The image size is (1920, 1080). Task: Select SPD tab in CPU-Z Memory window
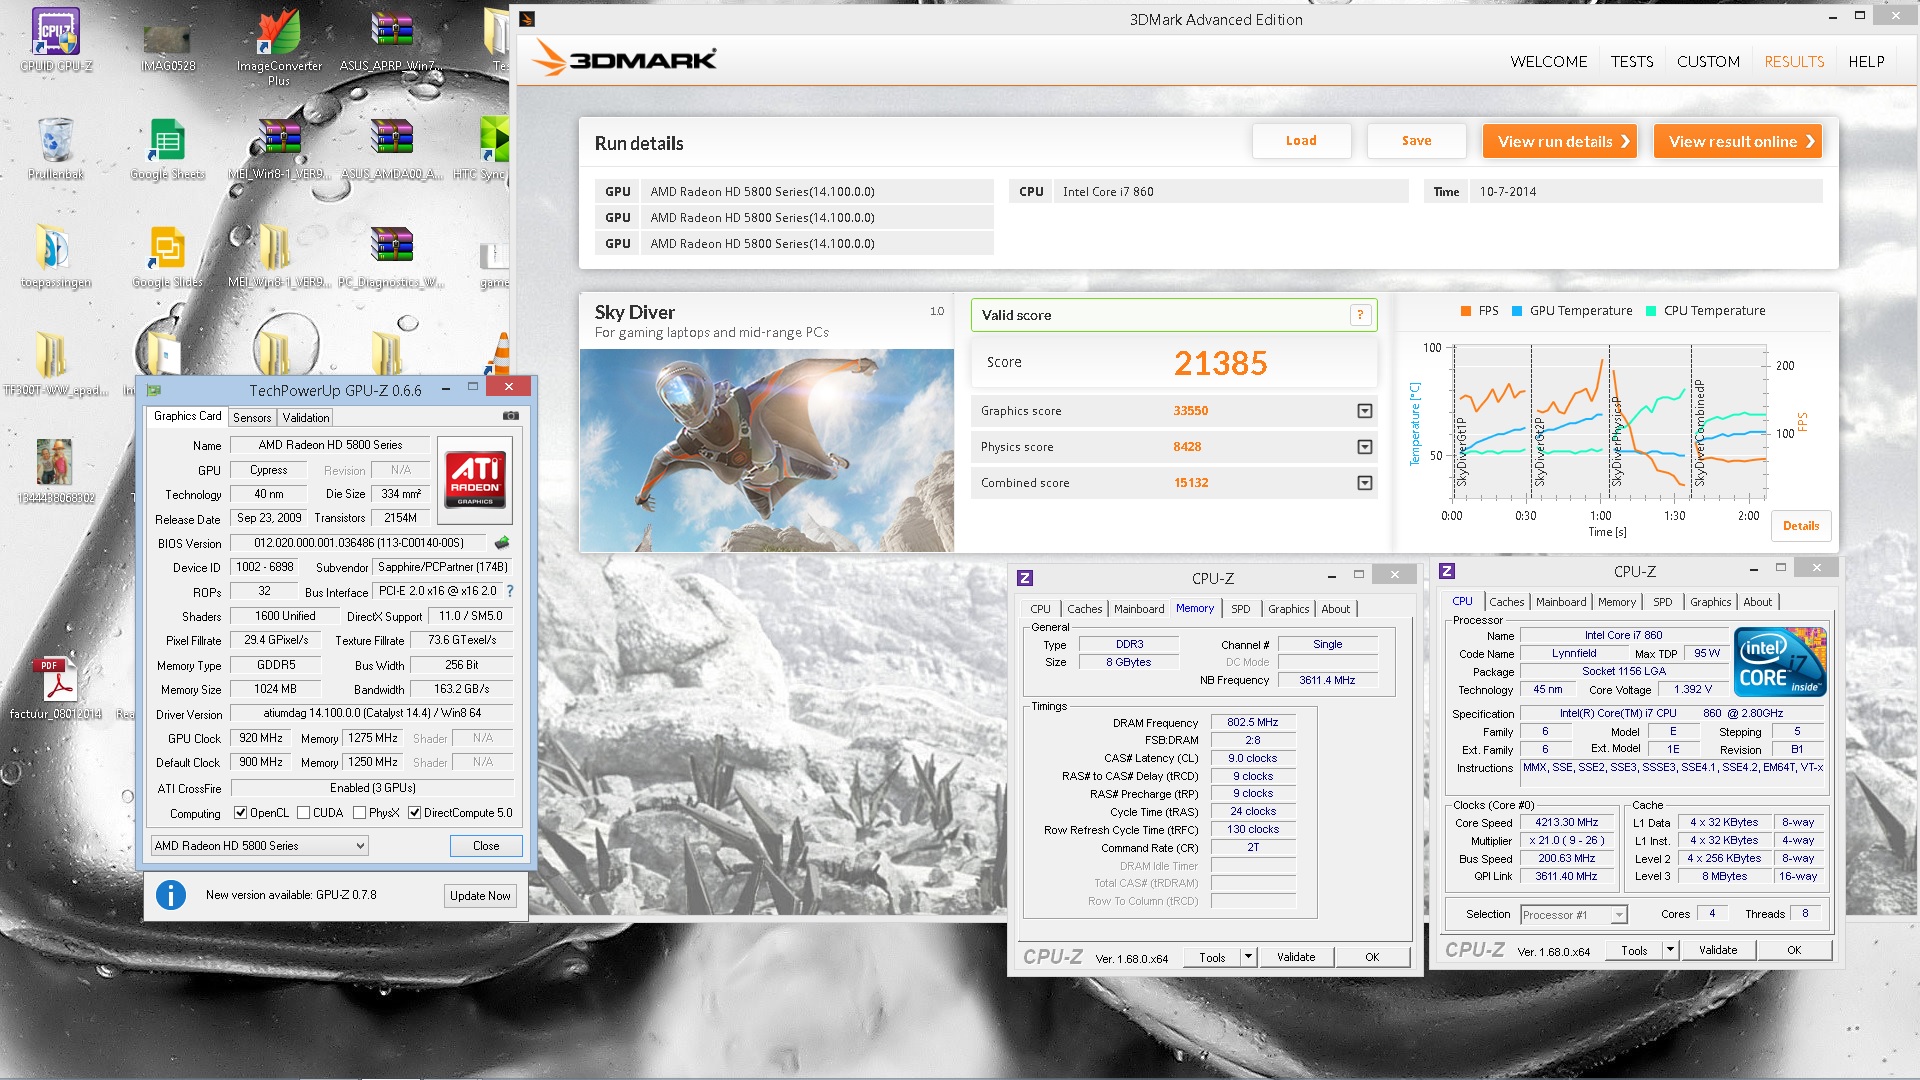(1240, 609)
